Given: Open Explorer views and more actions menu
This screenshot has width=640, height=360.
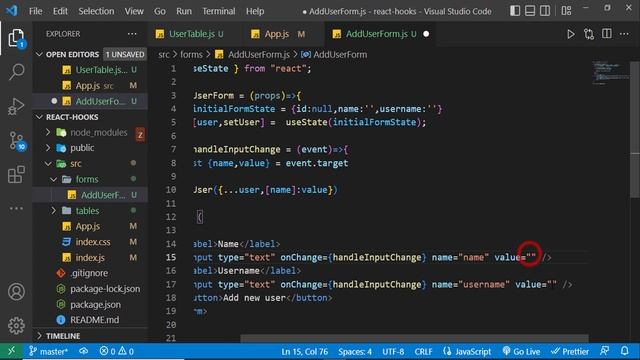Looking at the screenshot, I should click(x=132, y=34).
